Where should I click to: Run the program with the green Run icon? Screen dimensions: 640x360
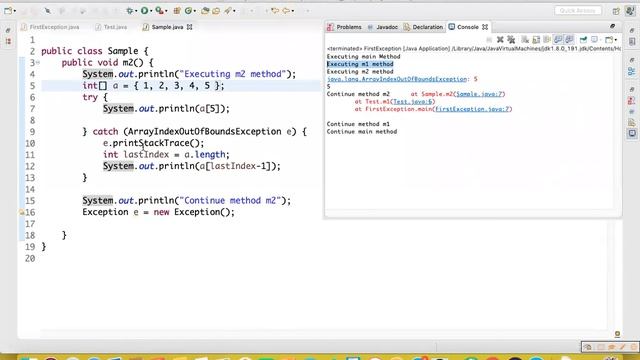144,11
